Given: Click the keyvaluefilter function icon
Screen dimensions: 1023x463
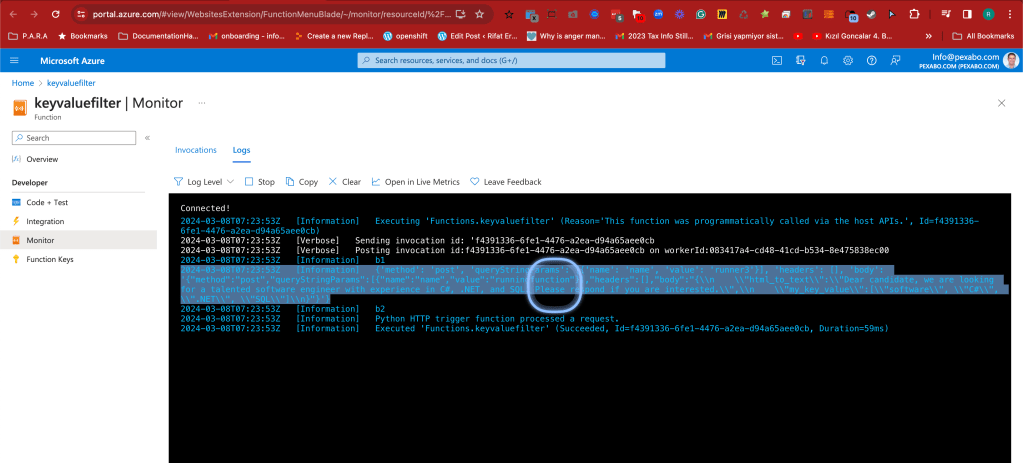Looking at the screenshot, I should pos(20,107).
